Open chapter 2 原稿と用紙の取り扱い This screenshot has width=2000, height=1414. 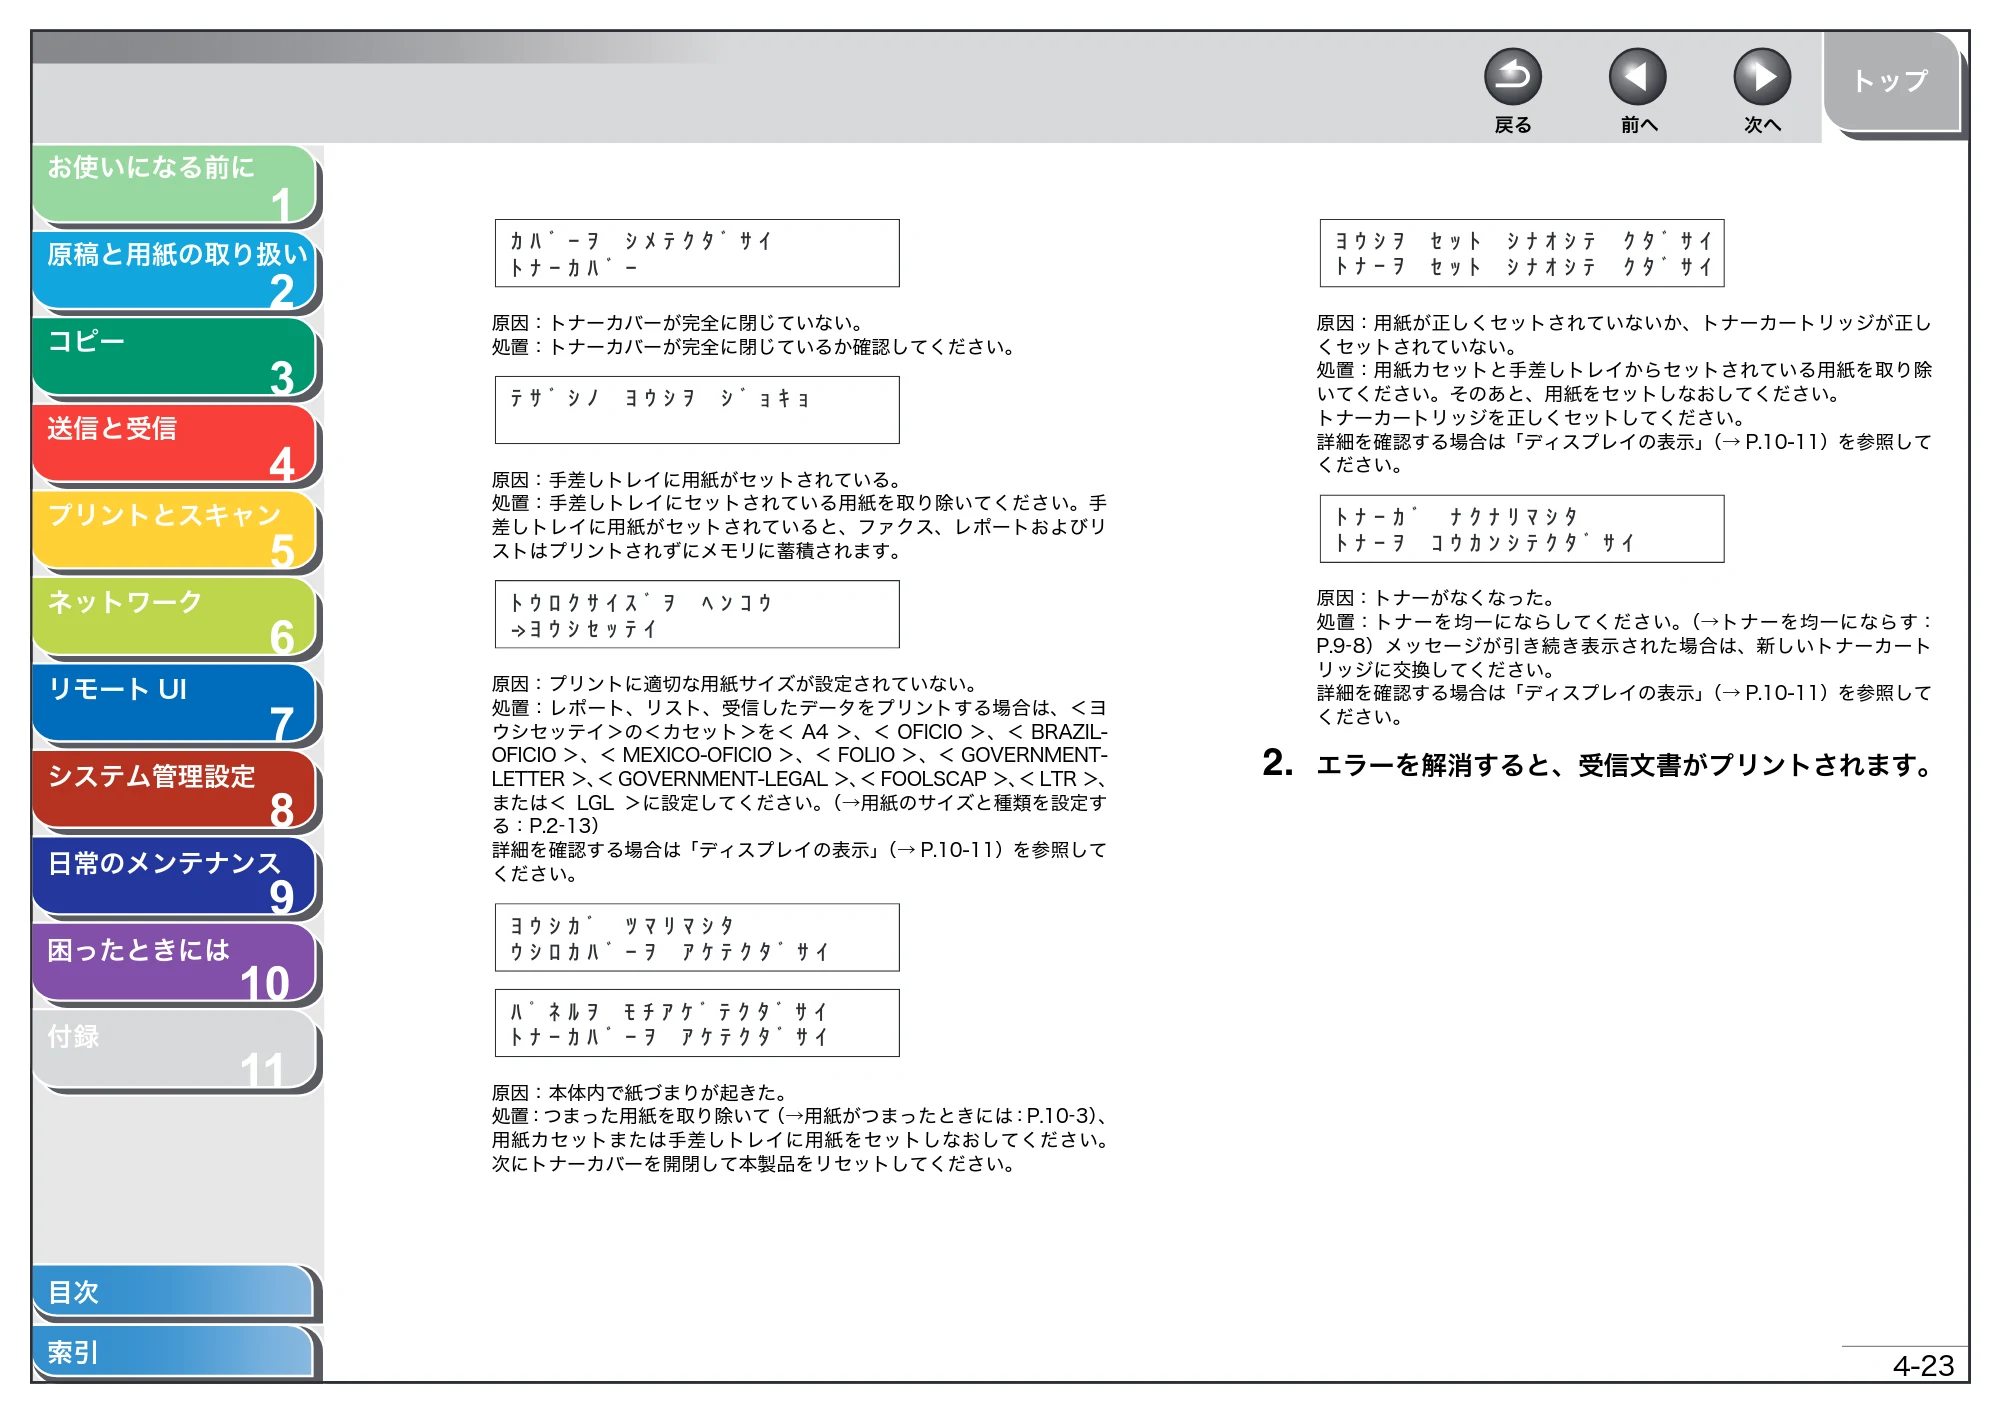(175, 271)
